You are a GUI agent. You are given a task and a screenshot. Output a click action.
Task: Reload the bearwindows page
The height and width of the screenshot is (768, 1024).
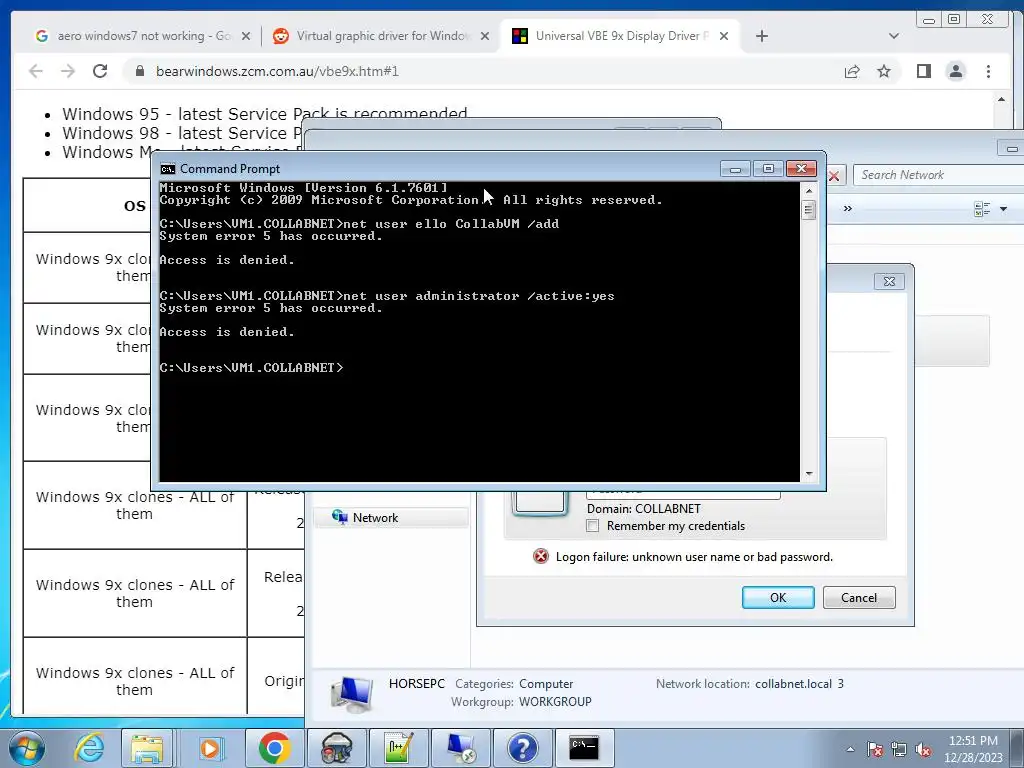(100, 71)
